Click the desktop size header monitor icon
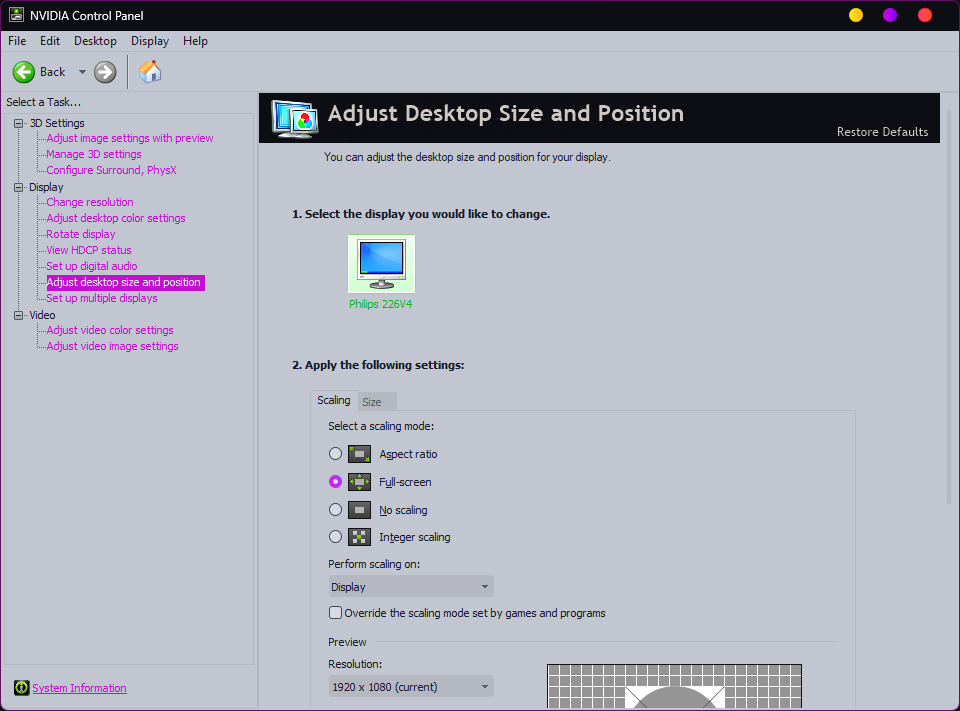960x711 pixels. 295,119
